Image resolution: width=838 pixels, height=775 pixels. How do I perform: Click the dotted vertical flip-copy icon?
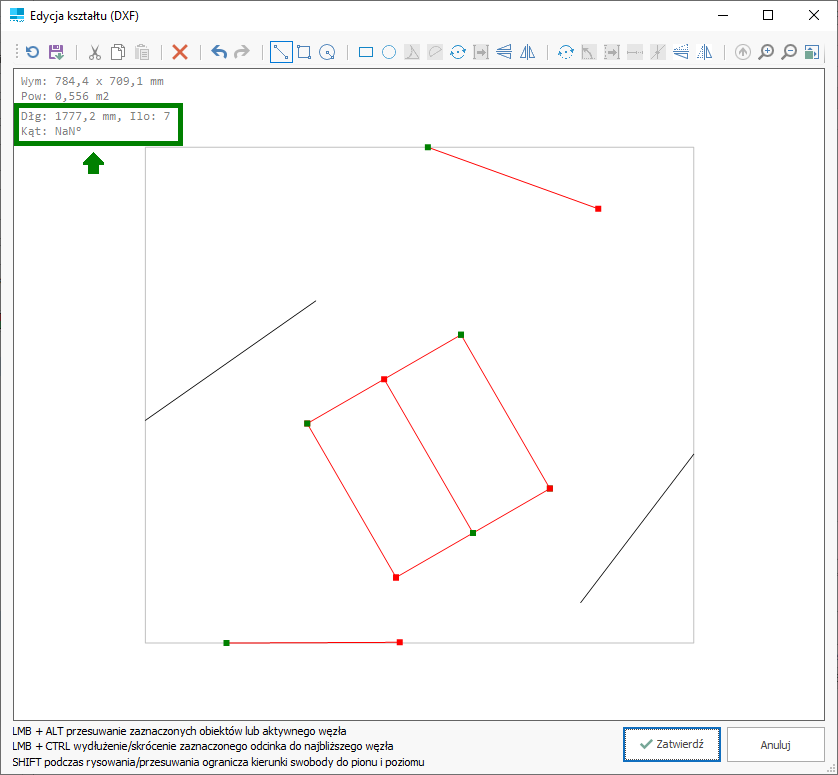681,52
